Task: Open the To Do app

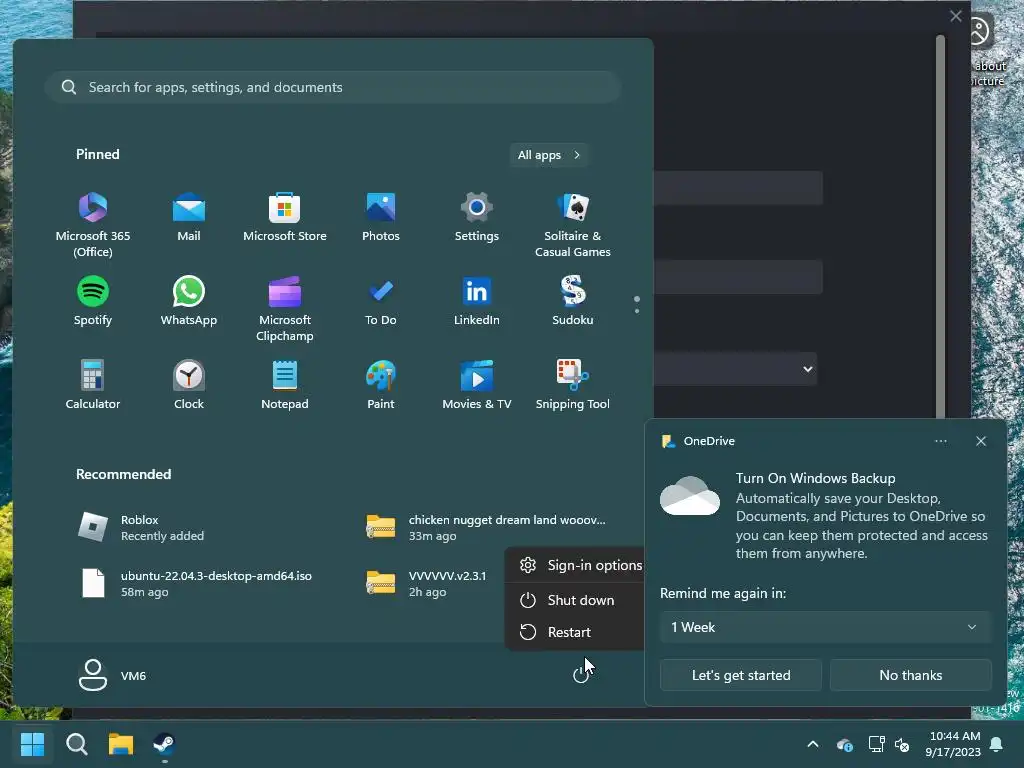Action: [x=381, y=301]
